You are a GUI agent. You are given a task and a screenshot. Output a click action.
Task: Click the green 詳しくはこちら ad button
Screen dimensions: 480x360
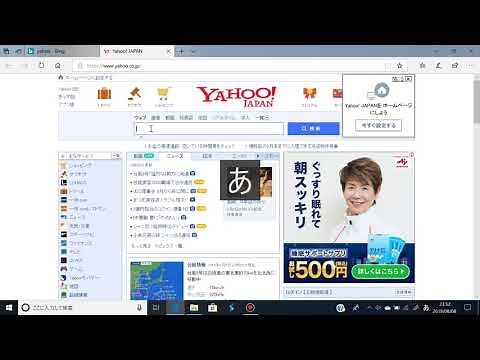click(380, 271)
